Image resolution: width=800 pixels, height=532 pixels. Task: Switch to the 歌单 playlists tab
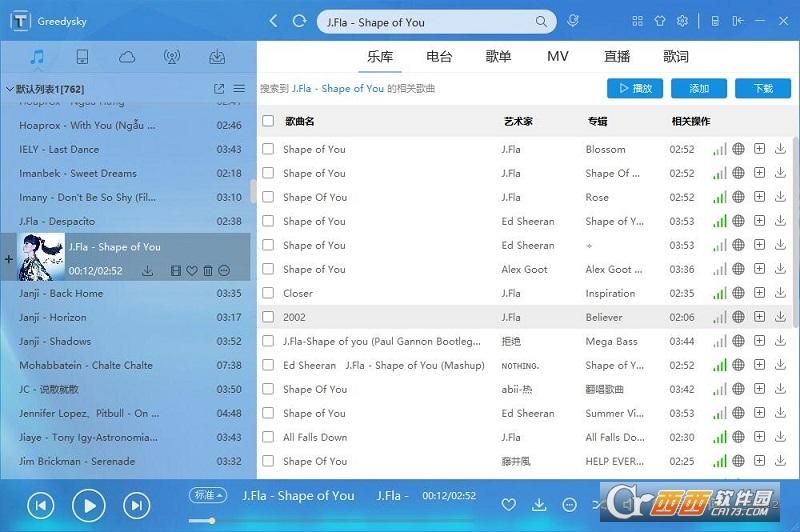(498, 57)
